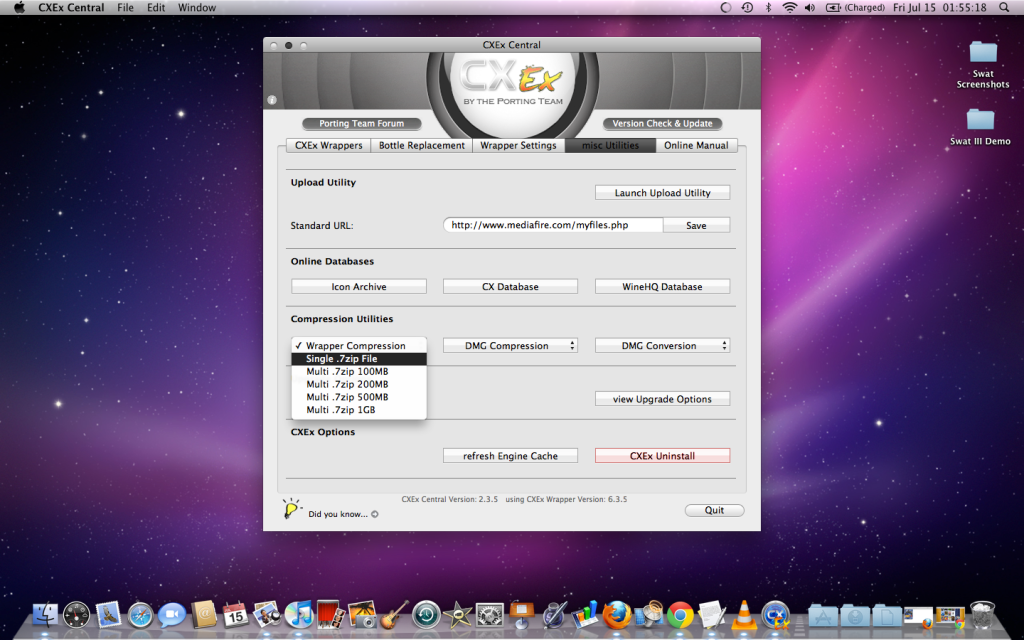Open the Online Manual tab
This screenshot has height=640, width=1024.
point(696,146)
